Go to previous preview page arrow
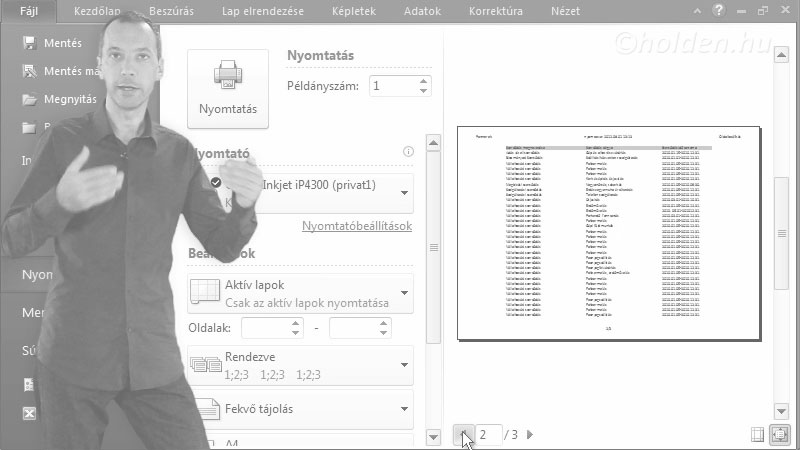Screen dimensions: 800x450 coord(463,435)
